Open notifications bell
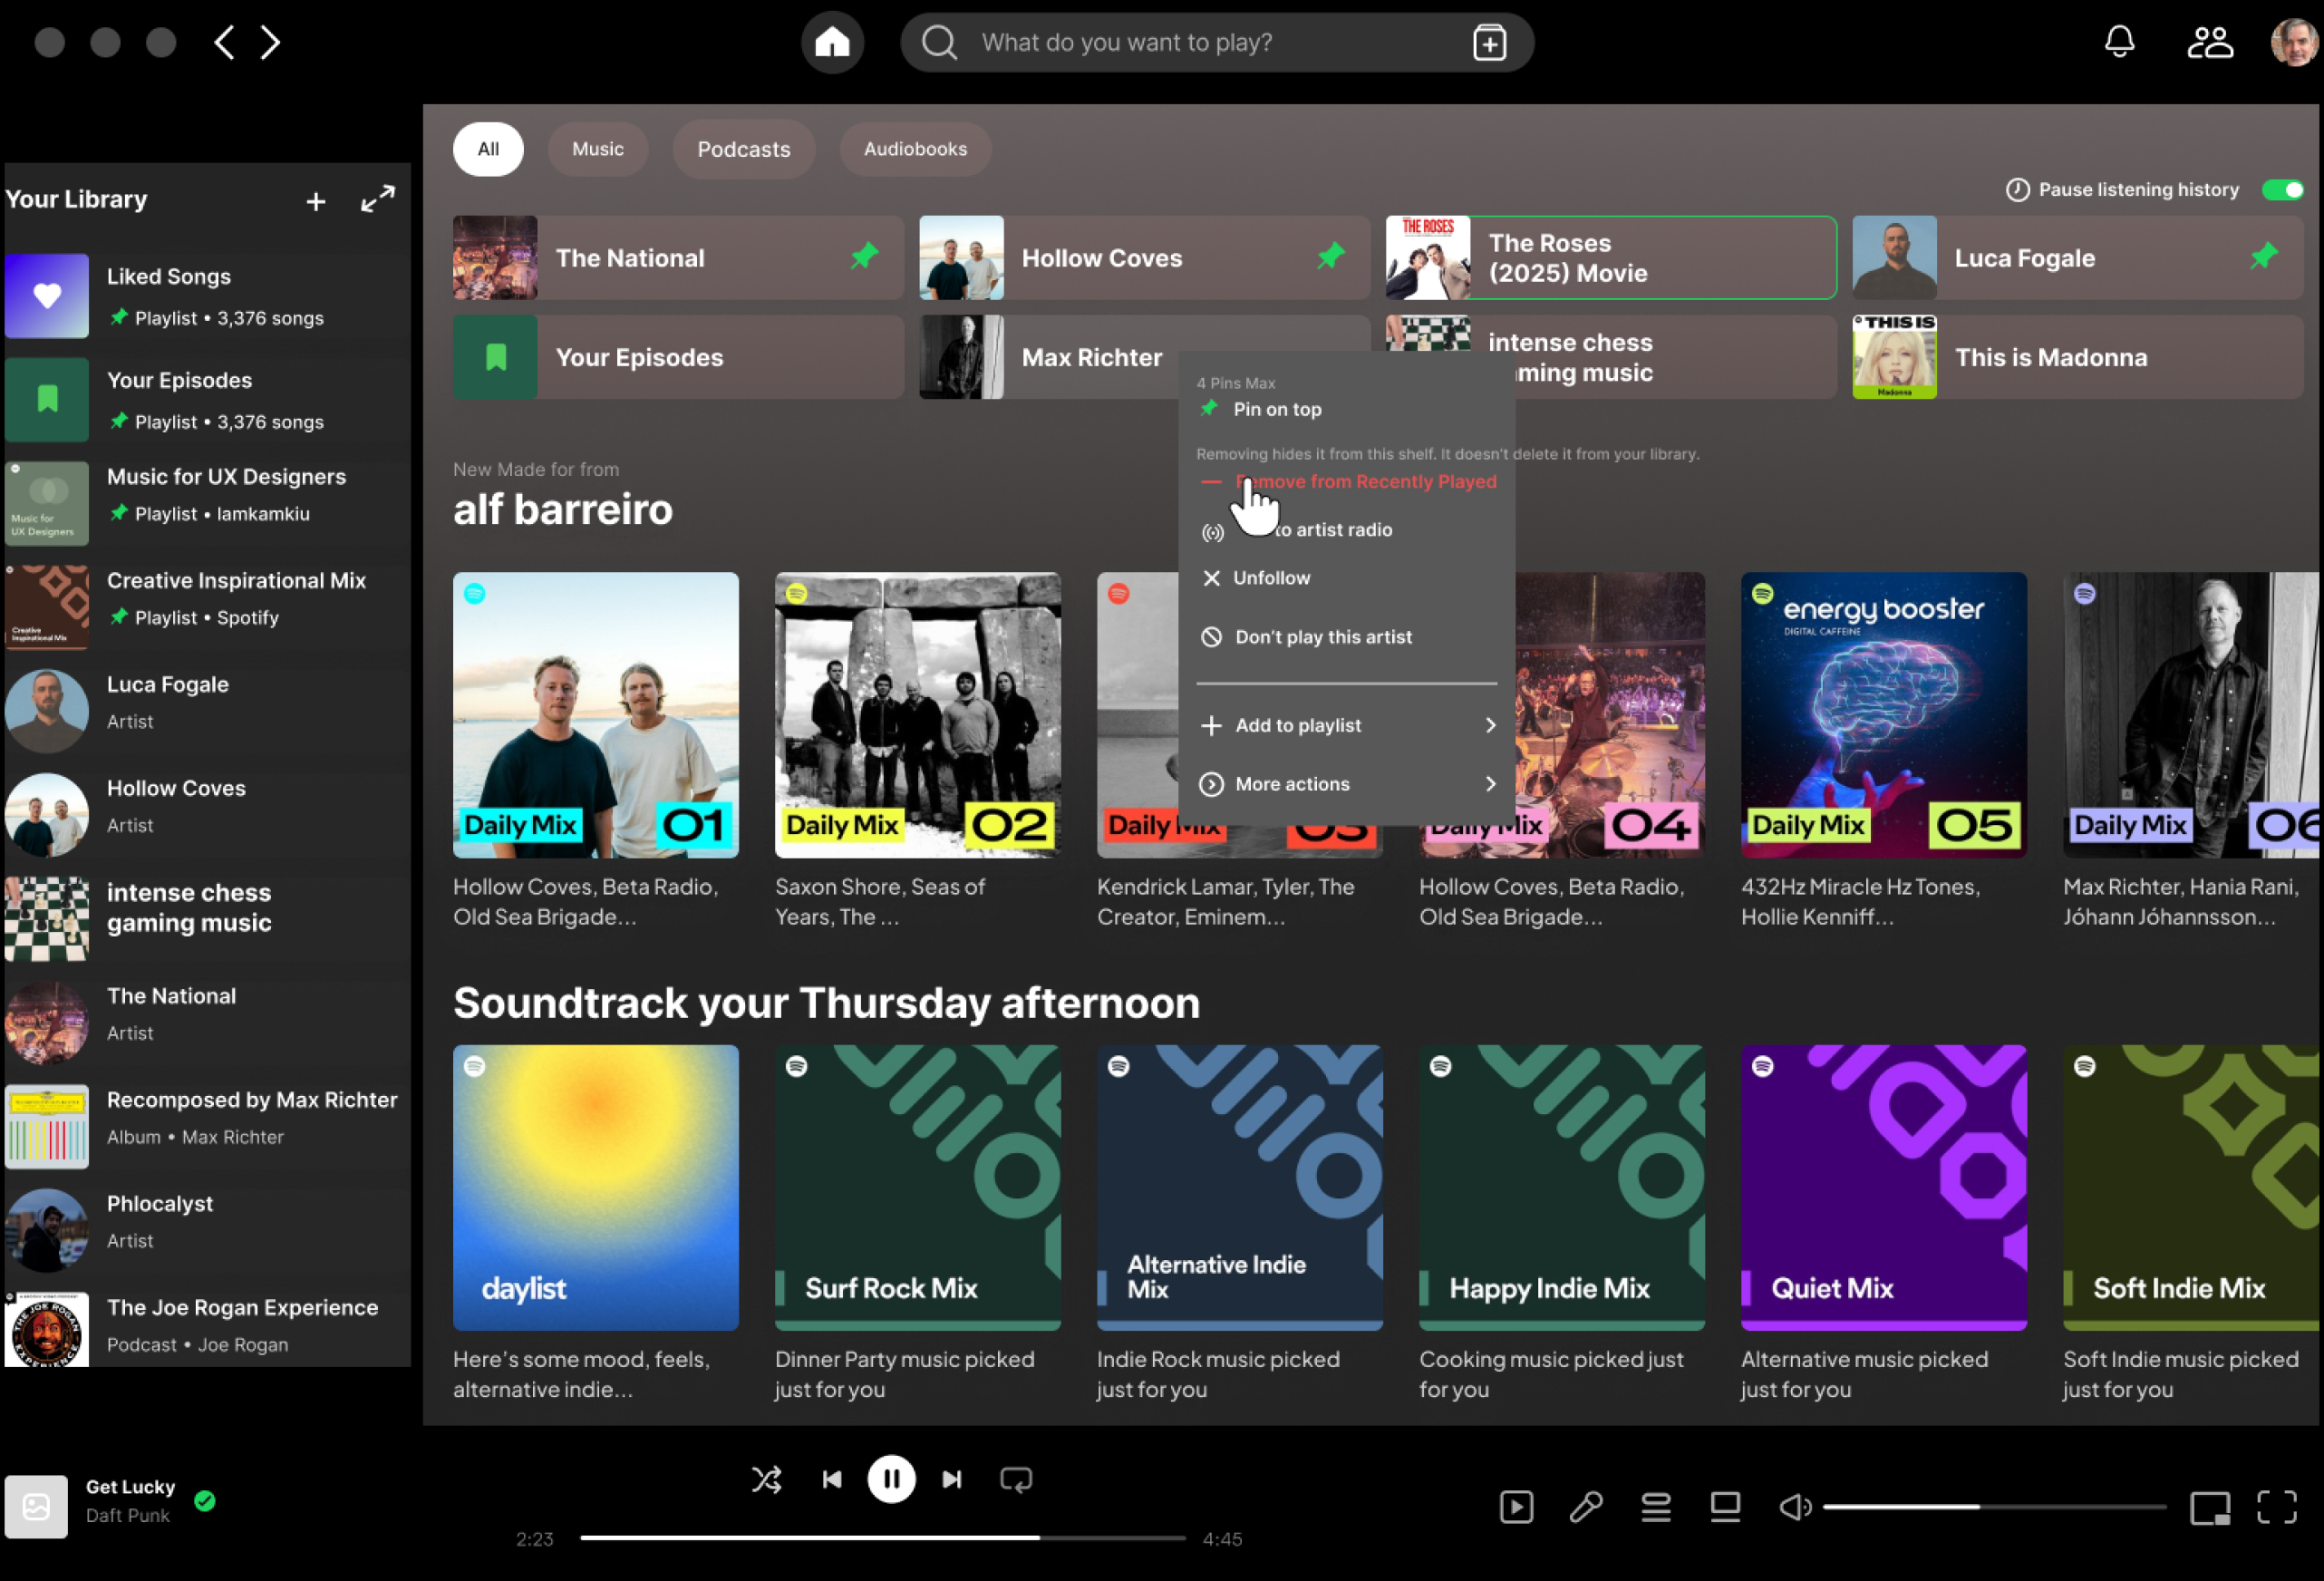This screenshot has height=1581, width=2324. (x=2119, y=42)
